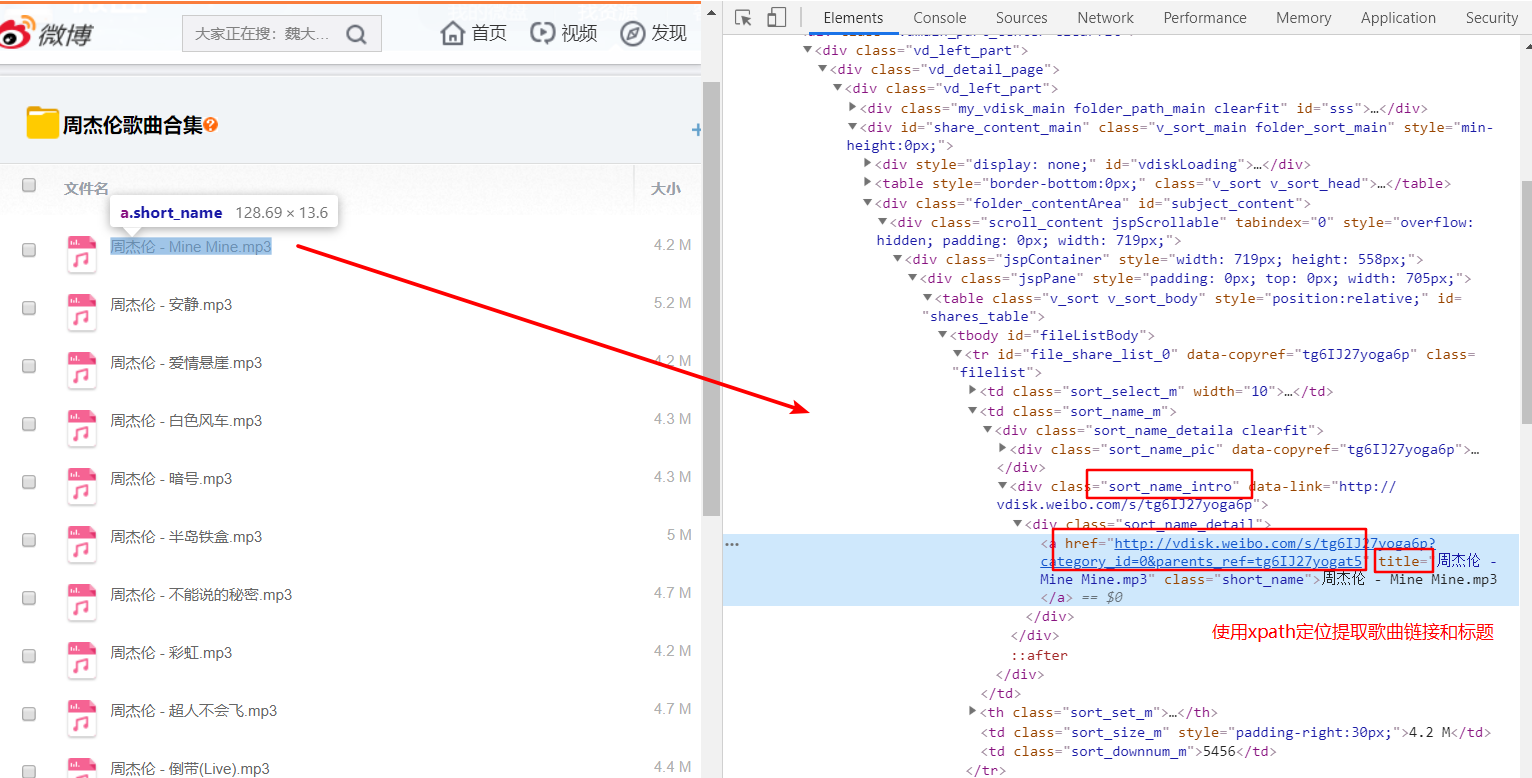This screenshot has height=778, width=1532.
Task: Open the 周杰伦 - 超人不会飞.mp3 link
Action: [194, 711]
